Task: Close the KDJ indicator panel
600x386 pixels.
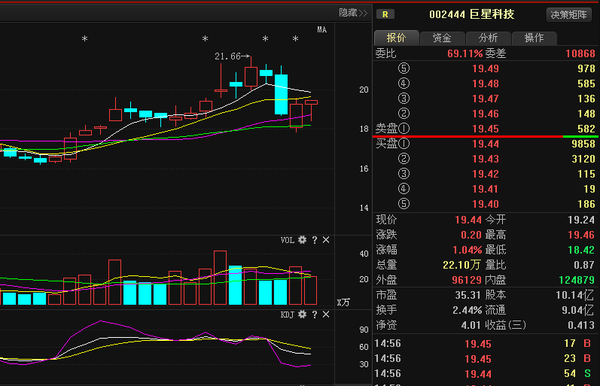Action: (326, 314)
